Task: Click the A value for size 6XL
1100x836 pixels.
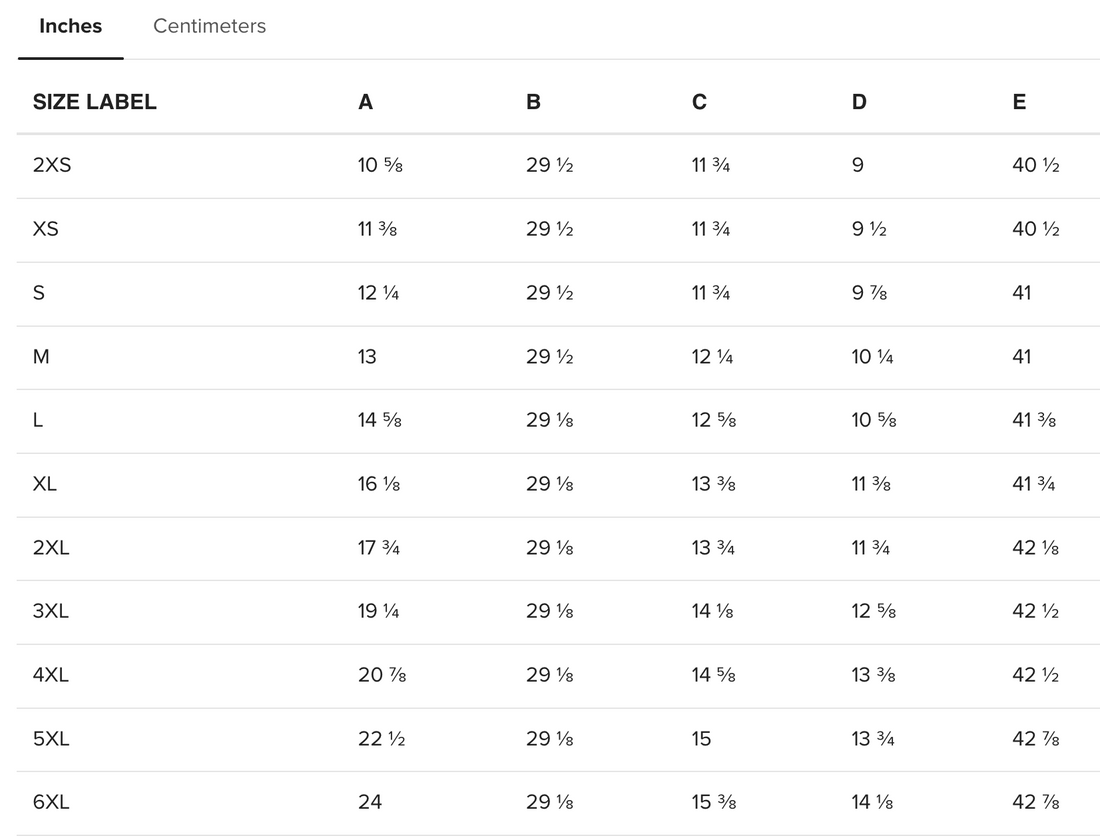Action: (370, 802)
